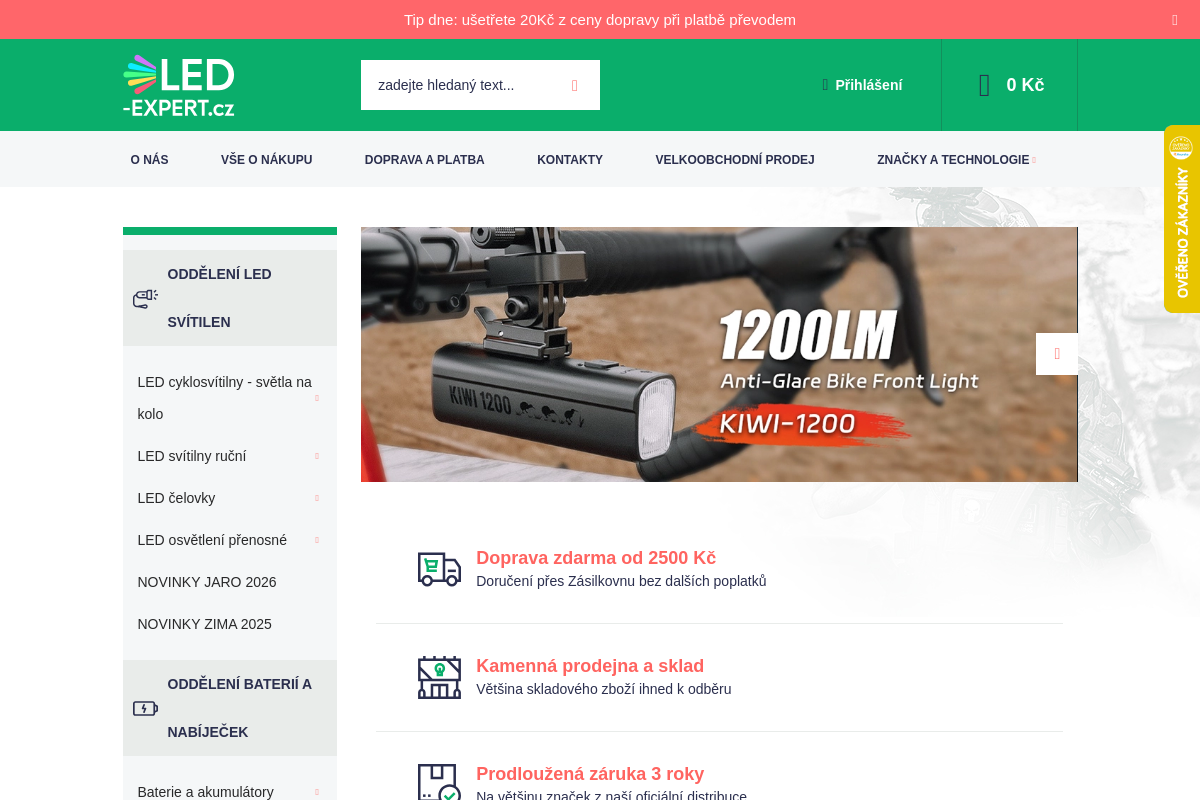This screenshot has height=800, width=1200.
Task: Open the DOPRAVA A PLATBA menu item
Action: pos(424,159)
